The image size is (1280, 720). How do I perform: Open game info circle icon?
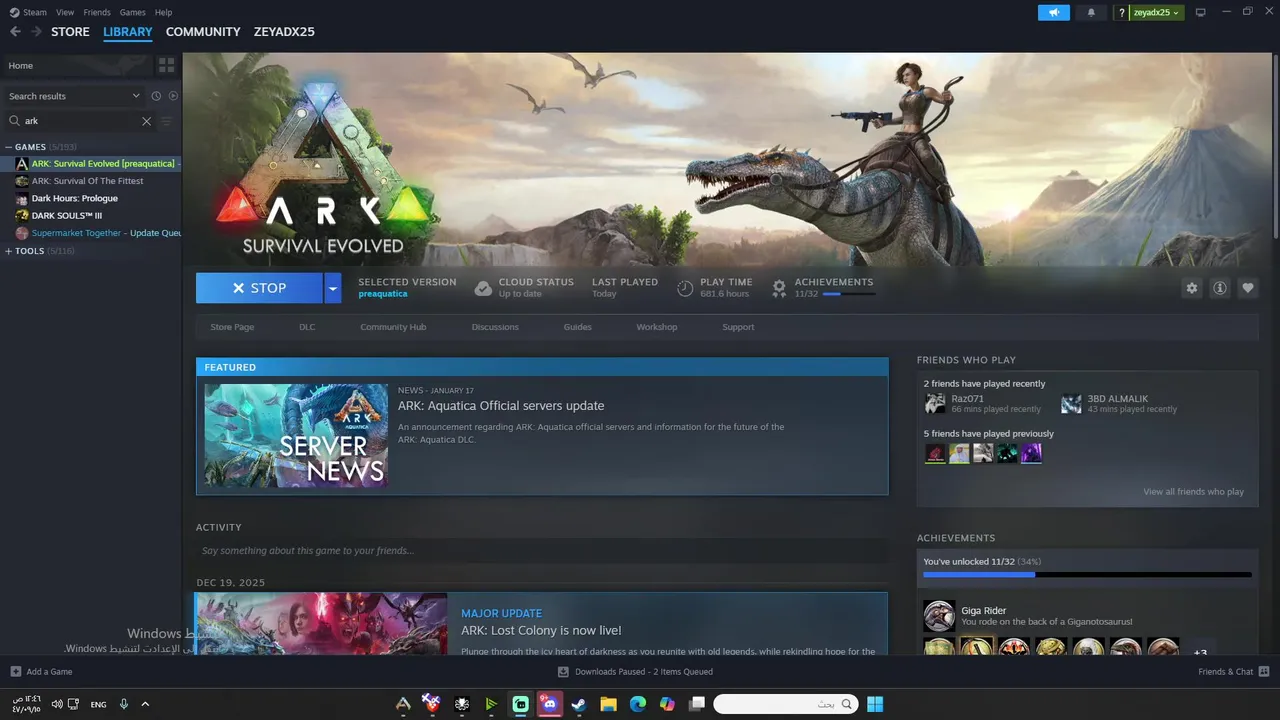pos(1219,288)
